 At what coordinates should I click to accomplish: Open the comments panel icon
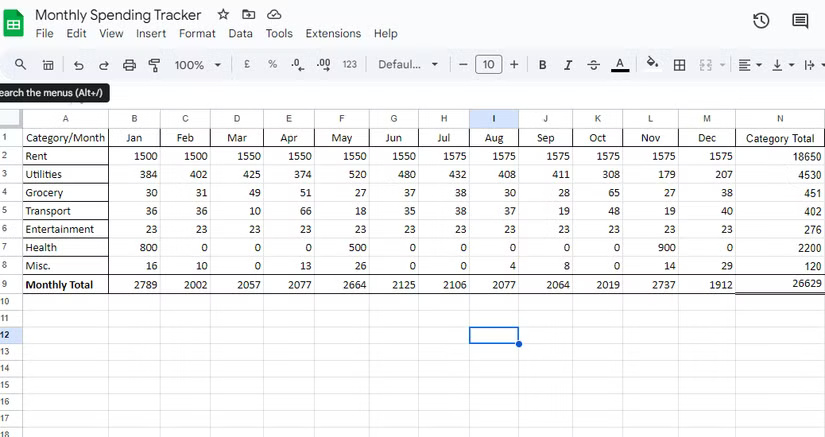pyautogui.click(x=800, y=21)
